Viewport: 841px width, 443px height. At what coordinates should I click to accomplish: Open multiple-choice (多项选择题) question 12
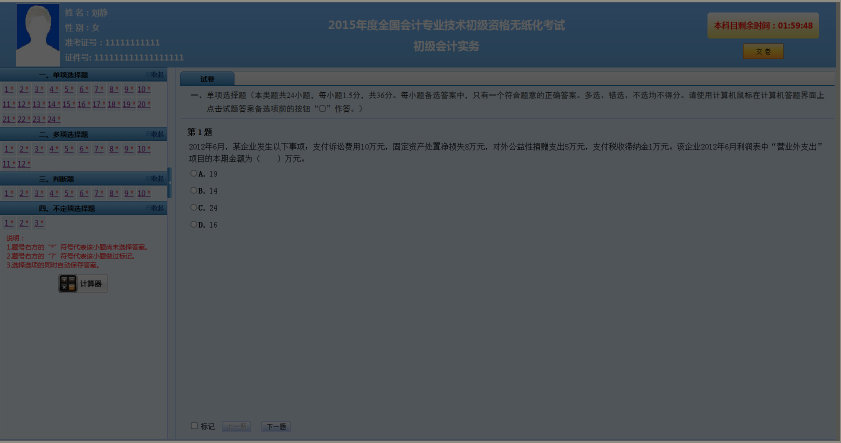tap(24, 164)
